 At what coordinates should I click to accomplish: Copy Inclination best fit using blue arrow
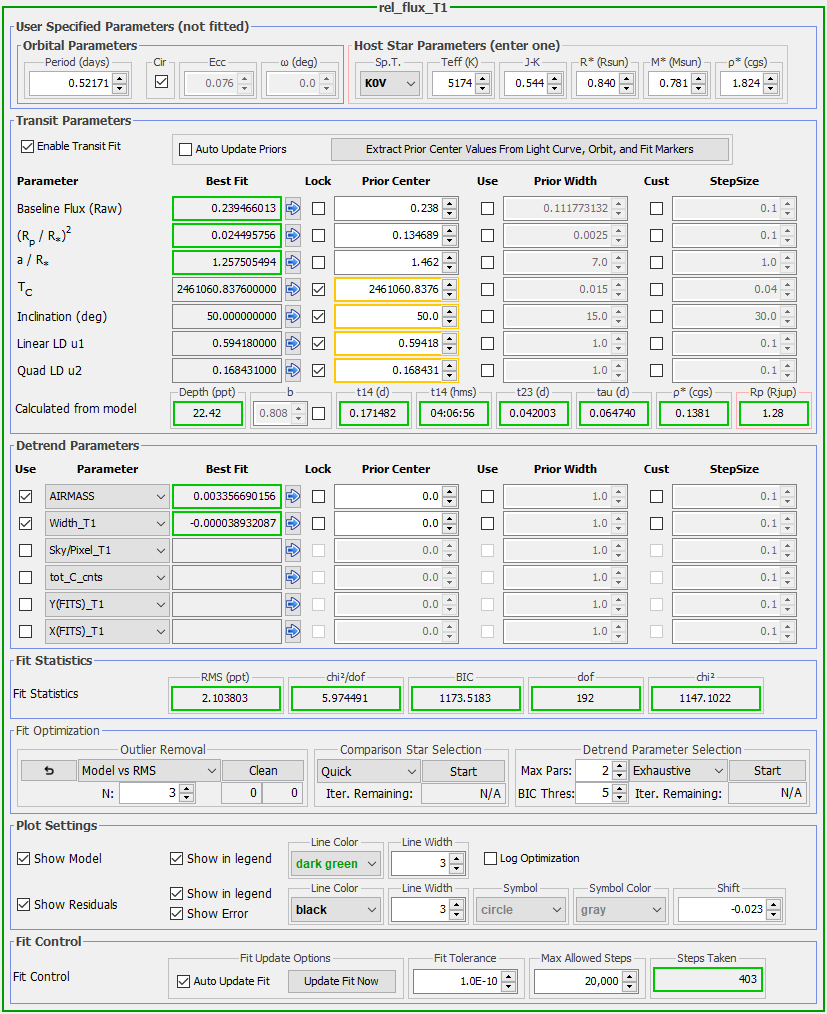pos(293,317)
